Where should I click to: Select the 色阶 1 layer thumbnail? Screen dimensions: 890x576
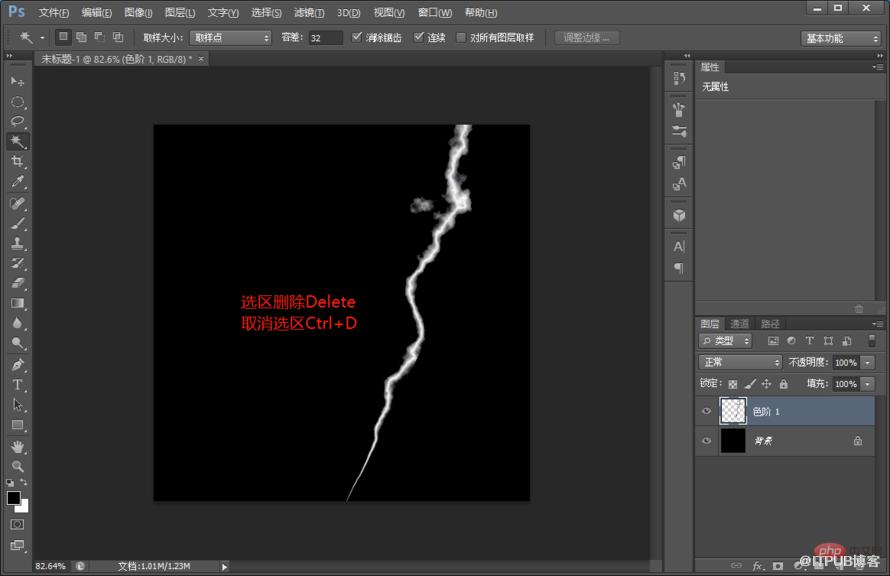pos(733,411)
